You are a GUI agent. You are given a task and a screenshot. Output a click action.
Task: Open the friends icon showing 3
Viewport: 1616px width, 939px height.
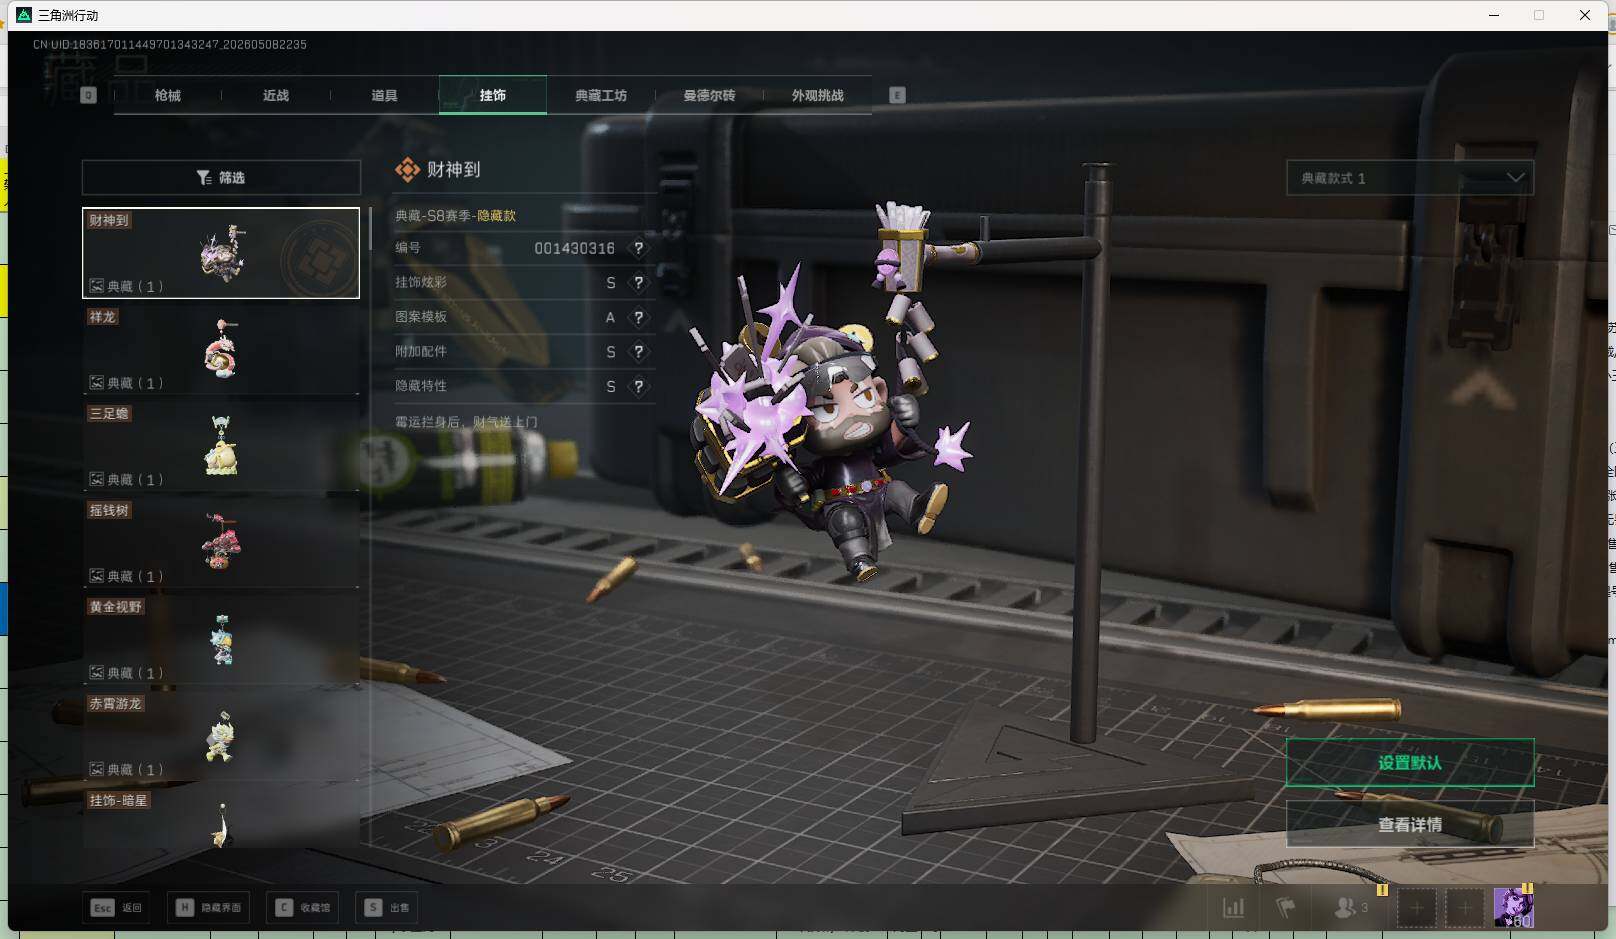1351,908
